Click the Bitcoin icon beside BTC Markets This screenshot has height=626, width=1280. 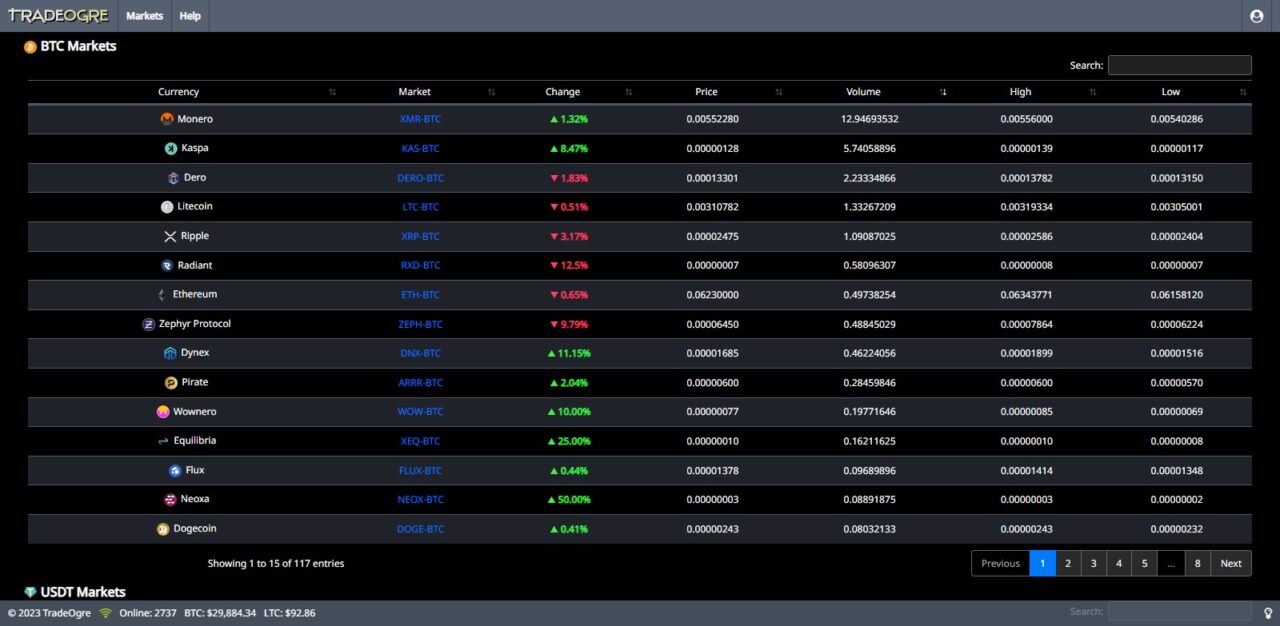[x=30, y=47]
